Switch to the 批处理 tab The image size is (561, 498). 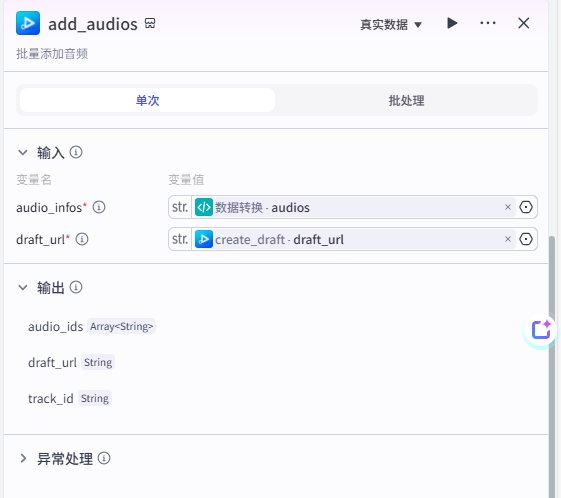(406, 100)
